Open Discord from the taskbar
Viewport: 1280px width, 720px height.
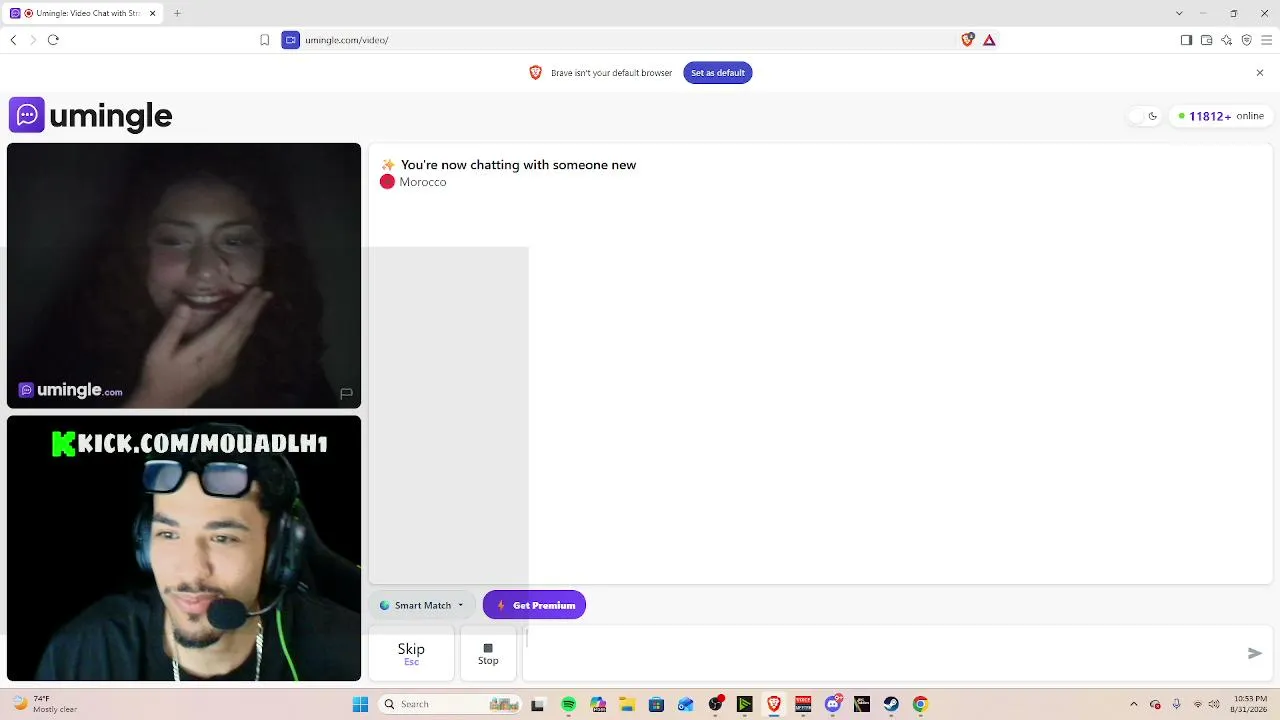(x=833, y=704)
